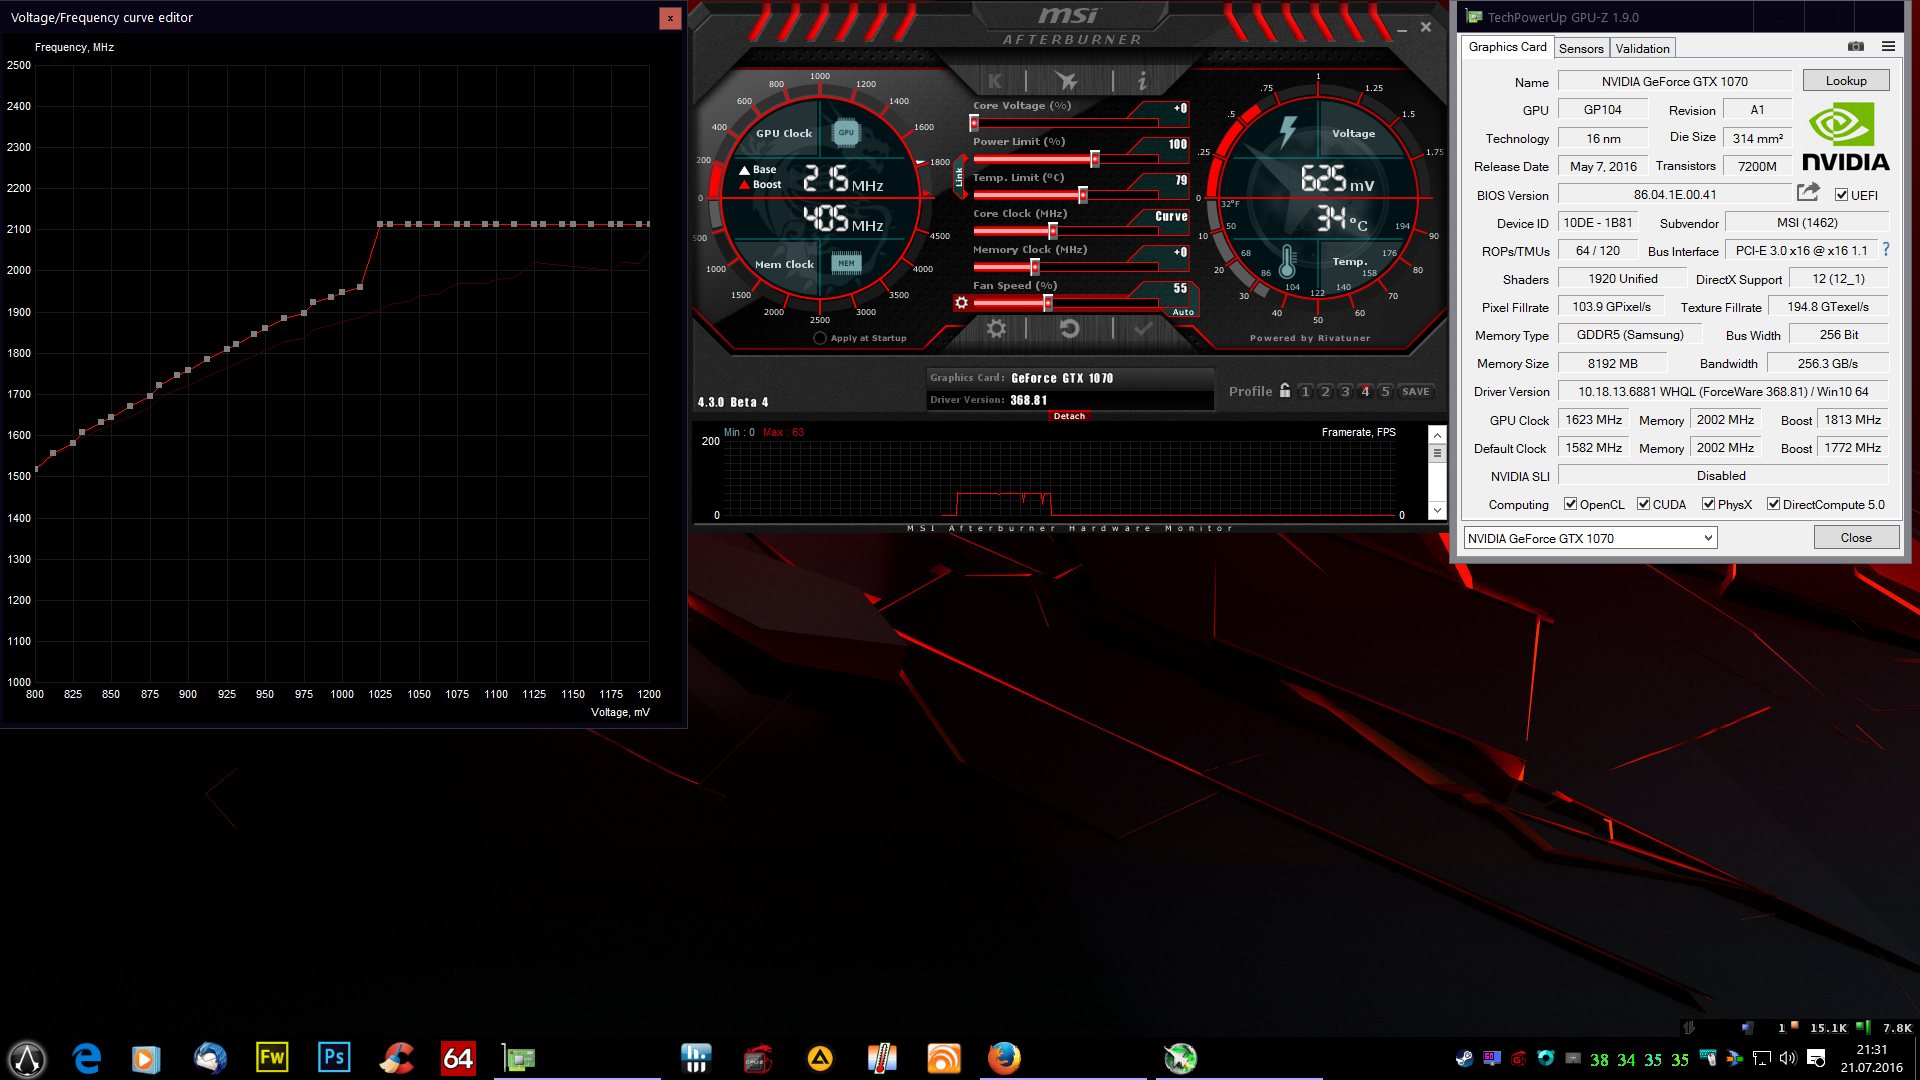Toggle the OpenCL checkbox

(1570, 504)
